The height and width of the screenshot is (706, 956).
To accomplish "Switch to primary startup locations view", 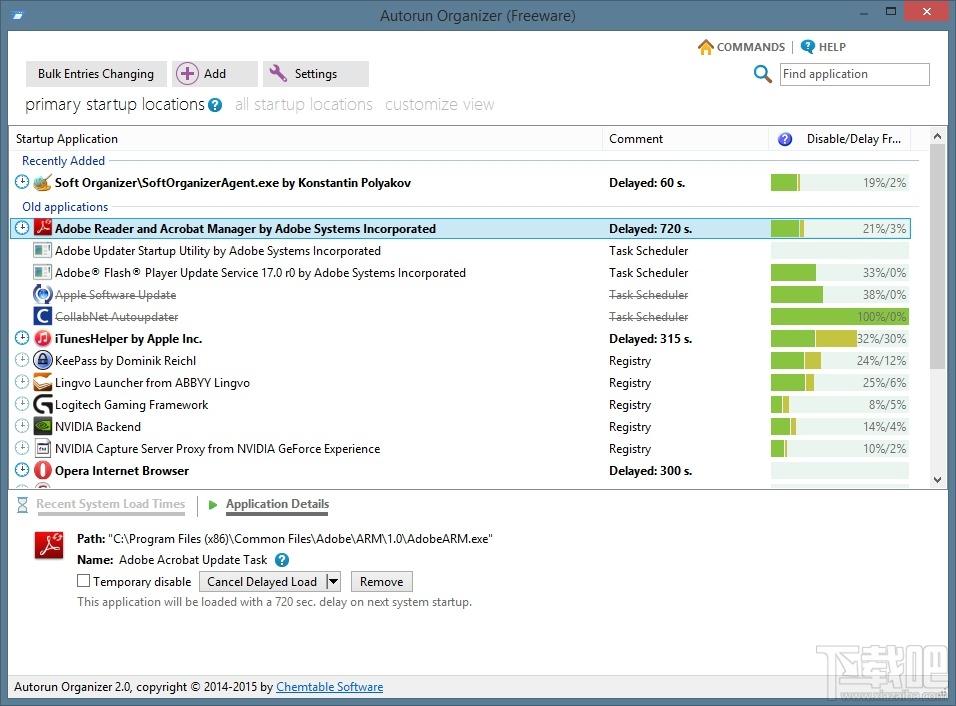I will tap(115, 104).
